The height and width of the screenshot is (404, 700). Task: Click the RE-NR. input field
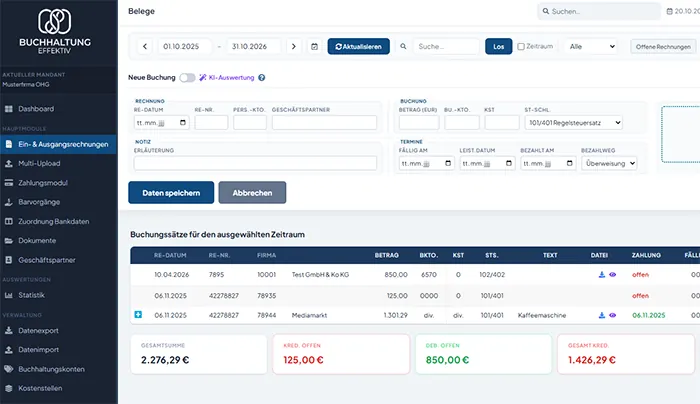pos(211,123)
